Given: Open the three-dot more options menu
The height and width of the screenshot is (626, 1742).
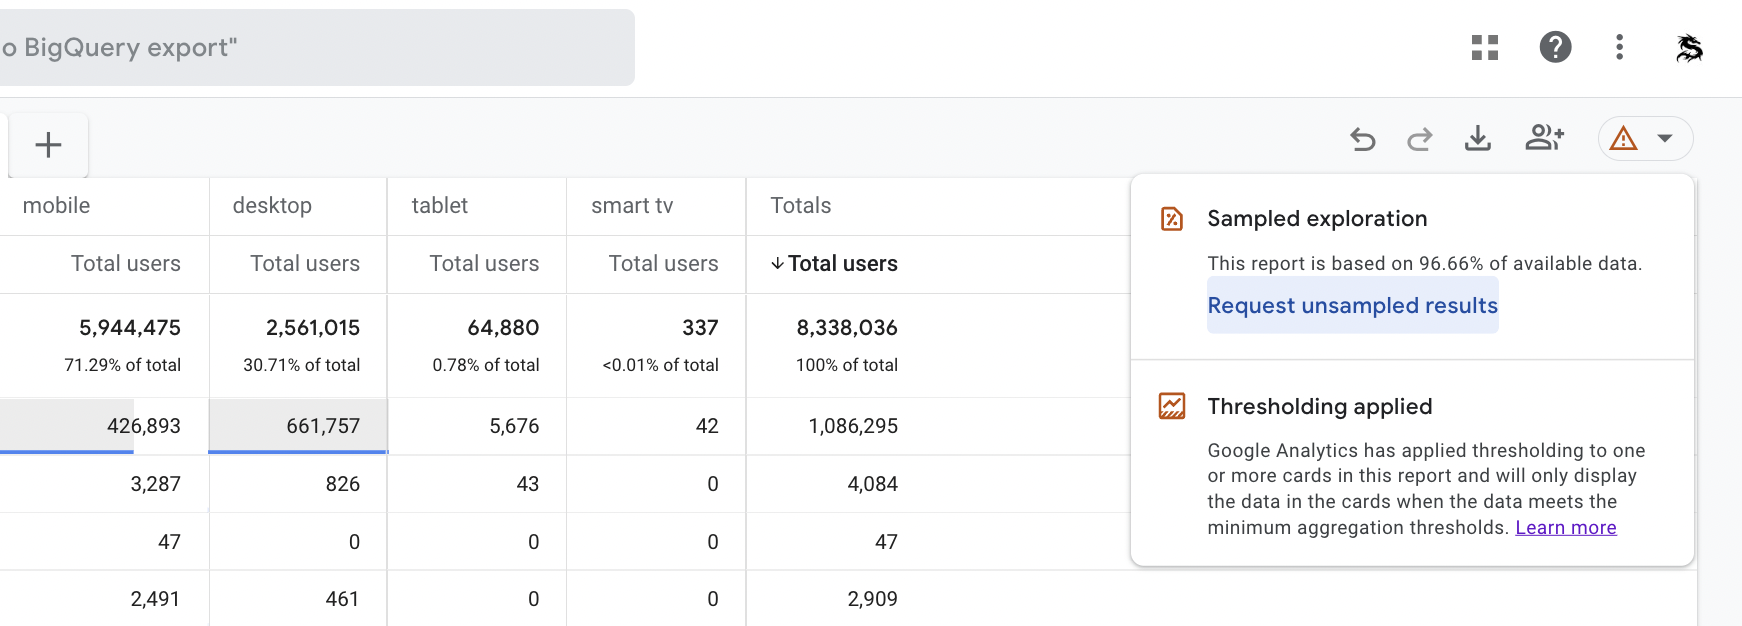Looking at the screenshot, I should (1620, 47).
